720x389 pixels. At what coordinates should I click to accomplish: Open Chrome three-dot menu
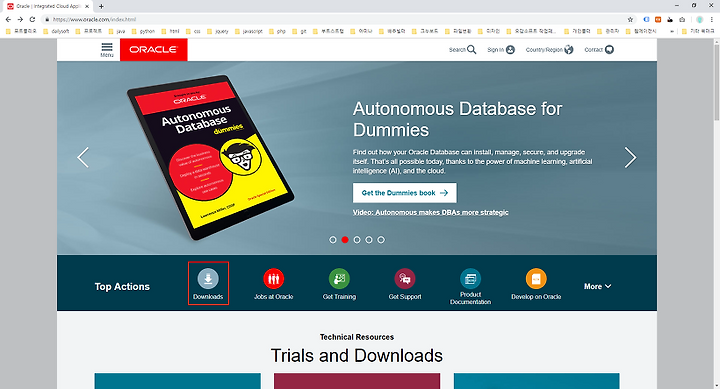coord(712,19)
